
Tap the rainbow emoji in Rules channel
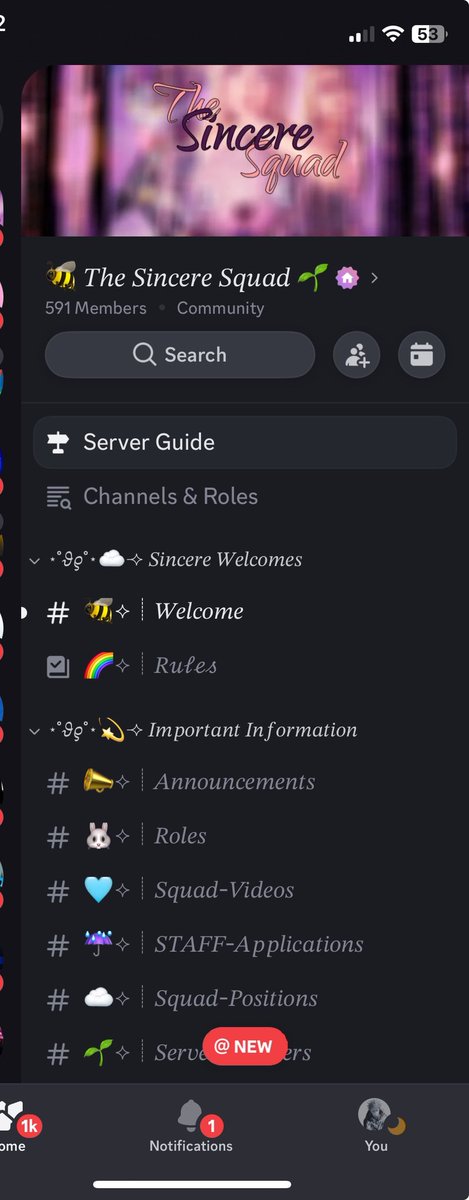(x=98, y=665)
